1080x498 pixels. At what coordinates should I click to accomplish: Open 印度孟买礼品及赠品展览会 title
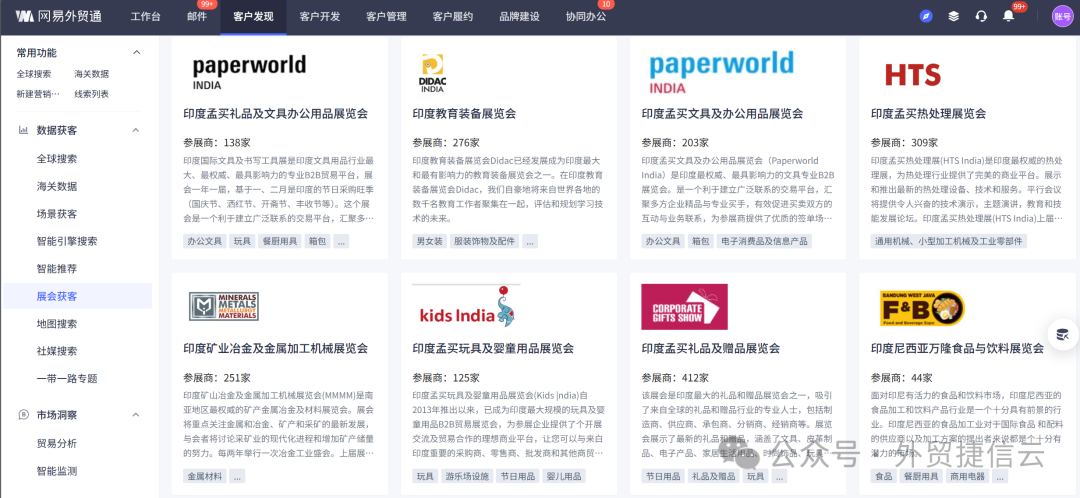[x=711, y=349]
